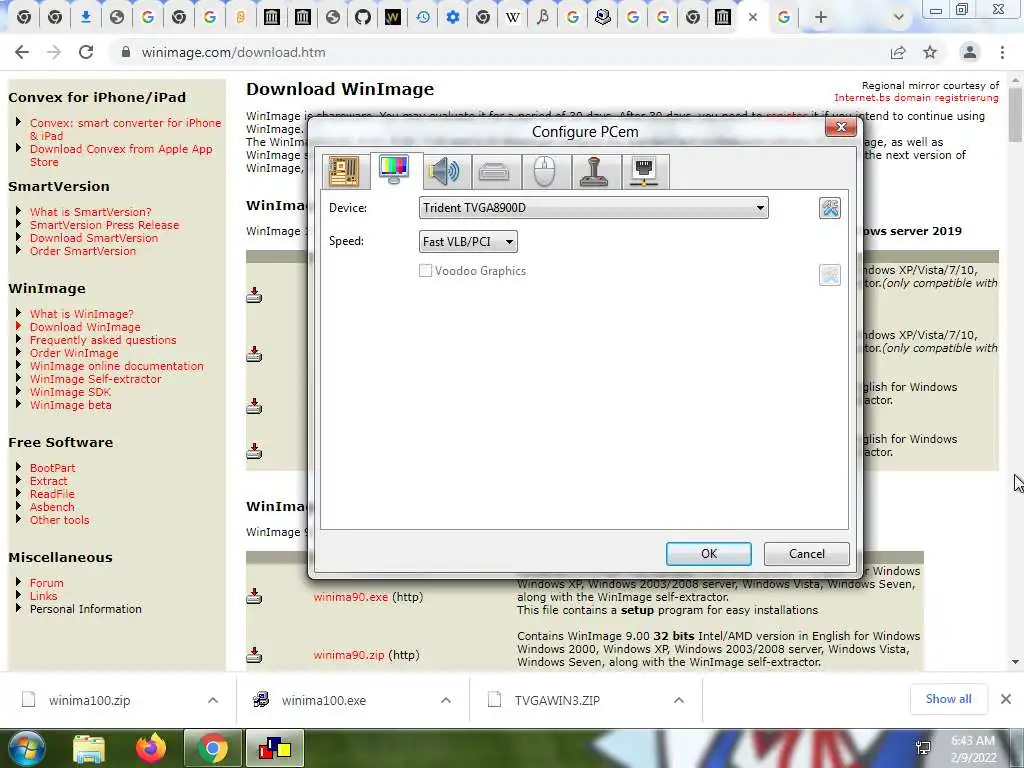
Task: Open the Asbench link
Action: 52,507
